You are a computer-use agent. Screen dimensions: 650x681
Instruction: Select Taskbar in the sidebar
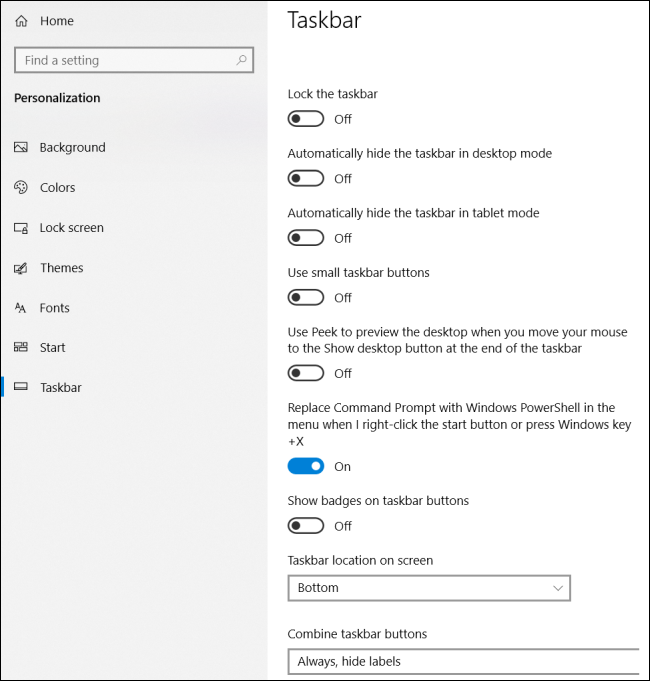60,388
